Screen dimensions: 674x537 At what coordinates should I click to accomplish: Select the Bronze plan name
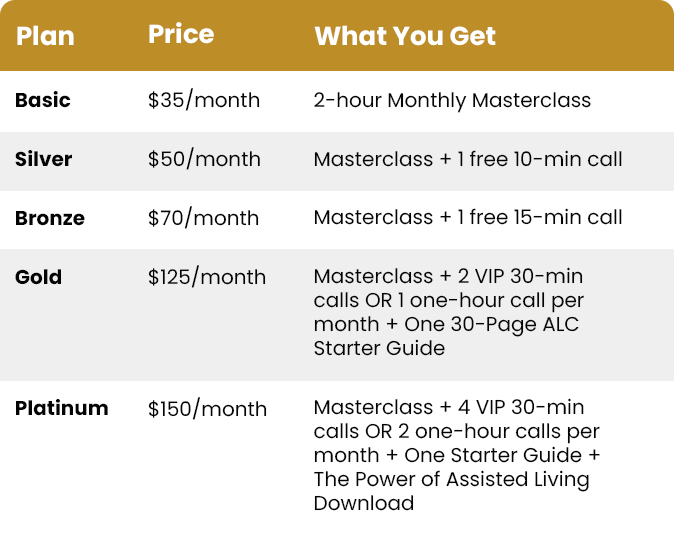(x=50, y=218)
